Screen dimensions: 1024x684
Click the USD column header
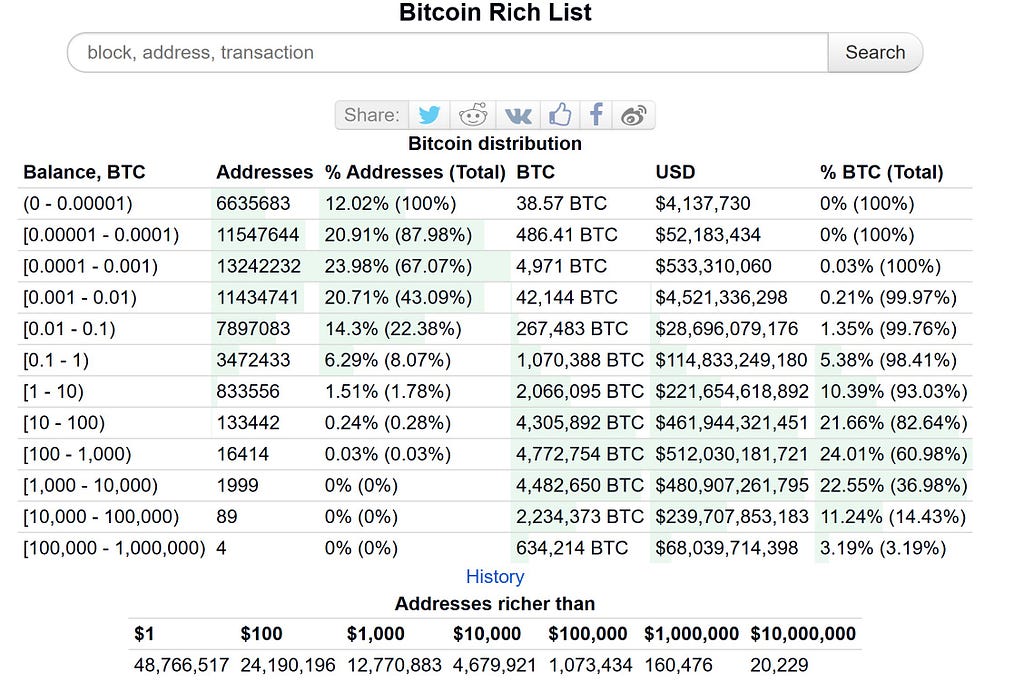point(675,172)
